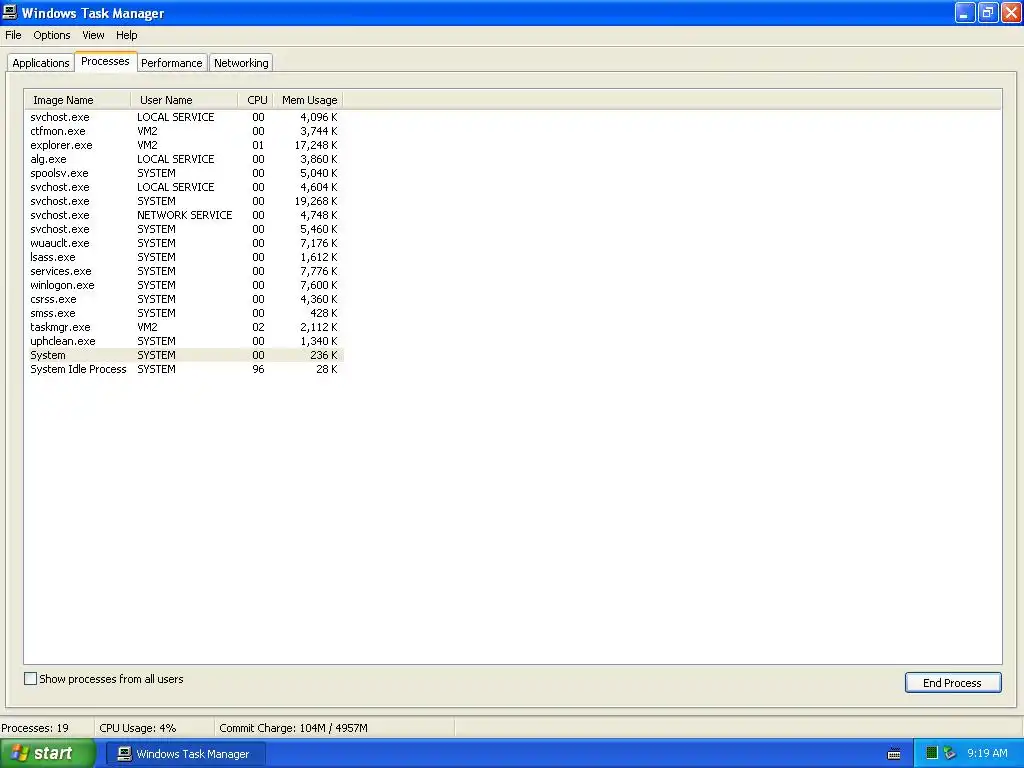The height and width of the screenshot is (768, 1024).
Task: Open the File menu
Action: [13, 35]
